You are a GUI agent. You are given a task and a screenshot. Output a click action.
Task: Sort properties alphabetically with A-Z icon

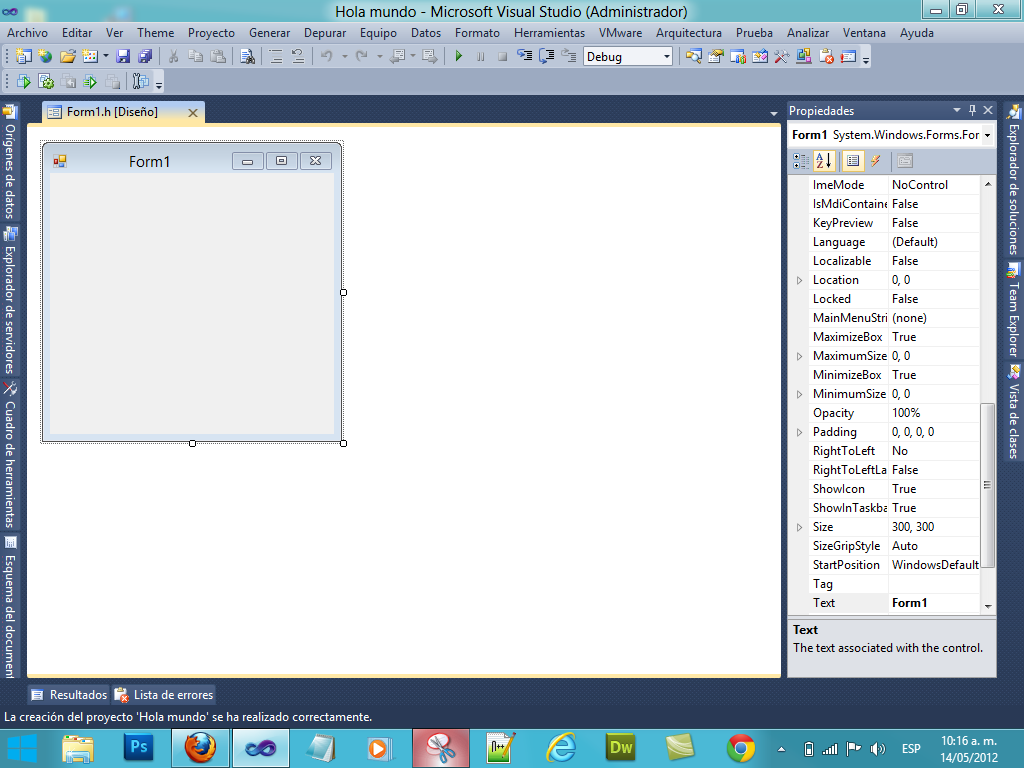[x=824, y=161]
